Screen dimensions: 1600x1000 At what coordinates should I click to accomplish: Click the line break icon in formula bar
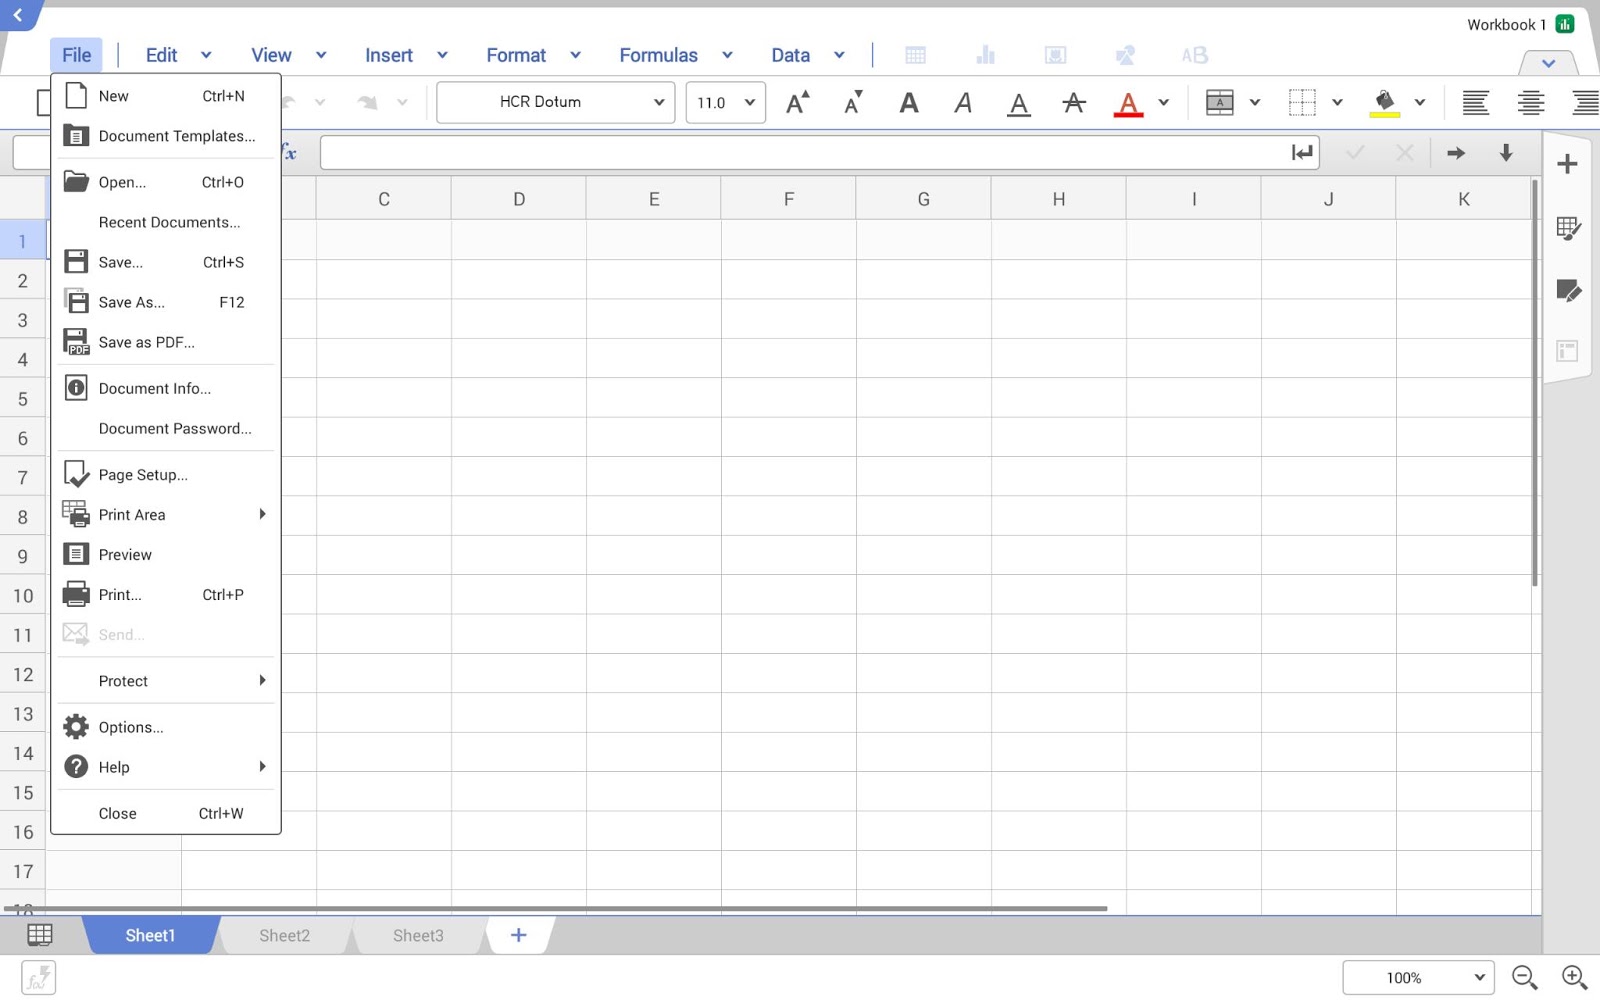click(1301, 153)
